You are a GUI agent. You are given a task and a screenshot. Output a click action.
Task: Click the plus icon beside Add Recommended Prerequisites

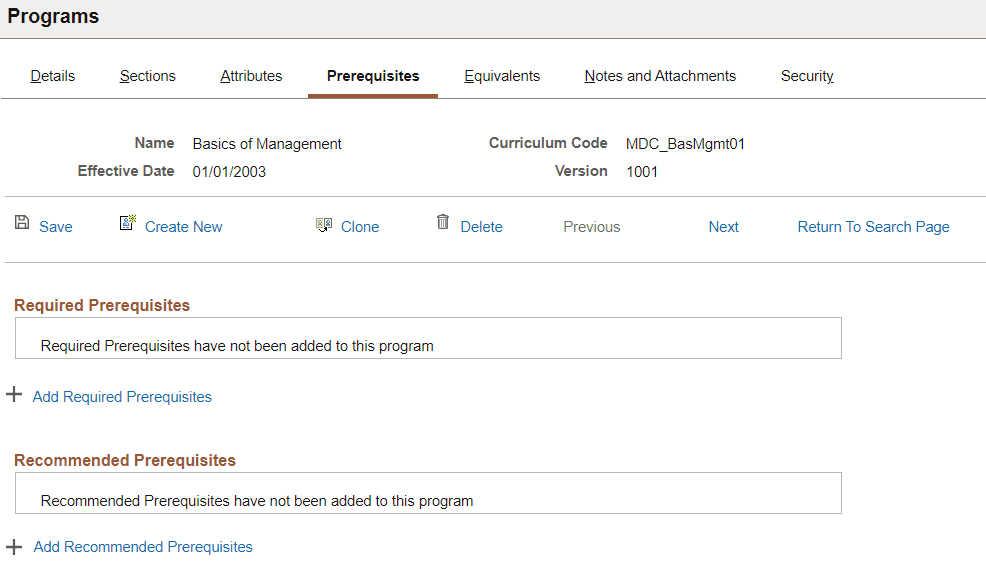click(14, 547)
